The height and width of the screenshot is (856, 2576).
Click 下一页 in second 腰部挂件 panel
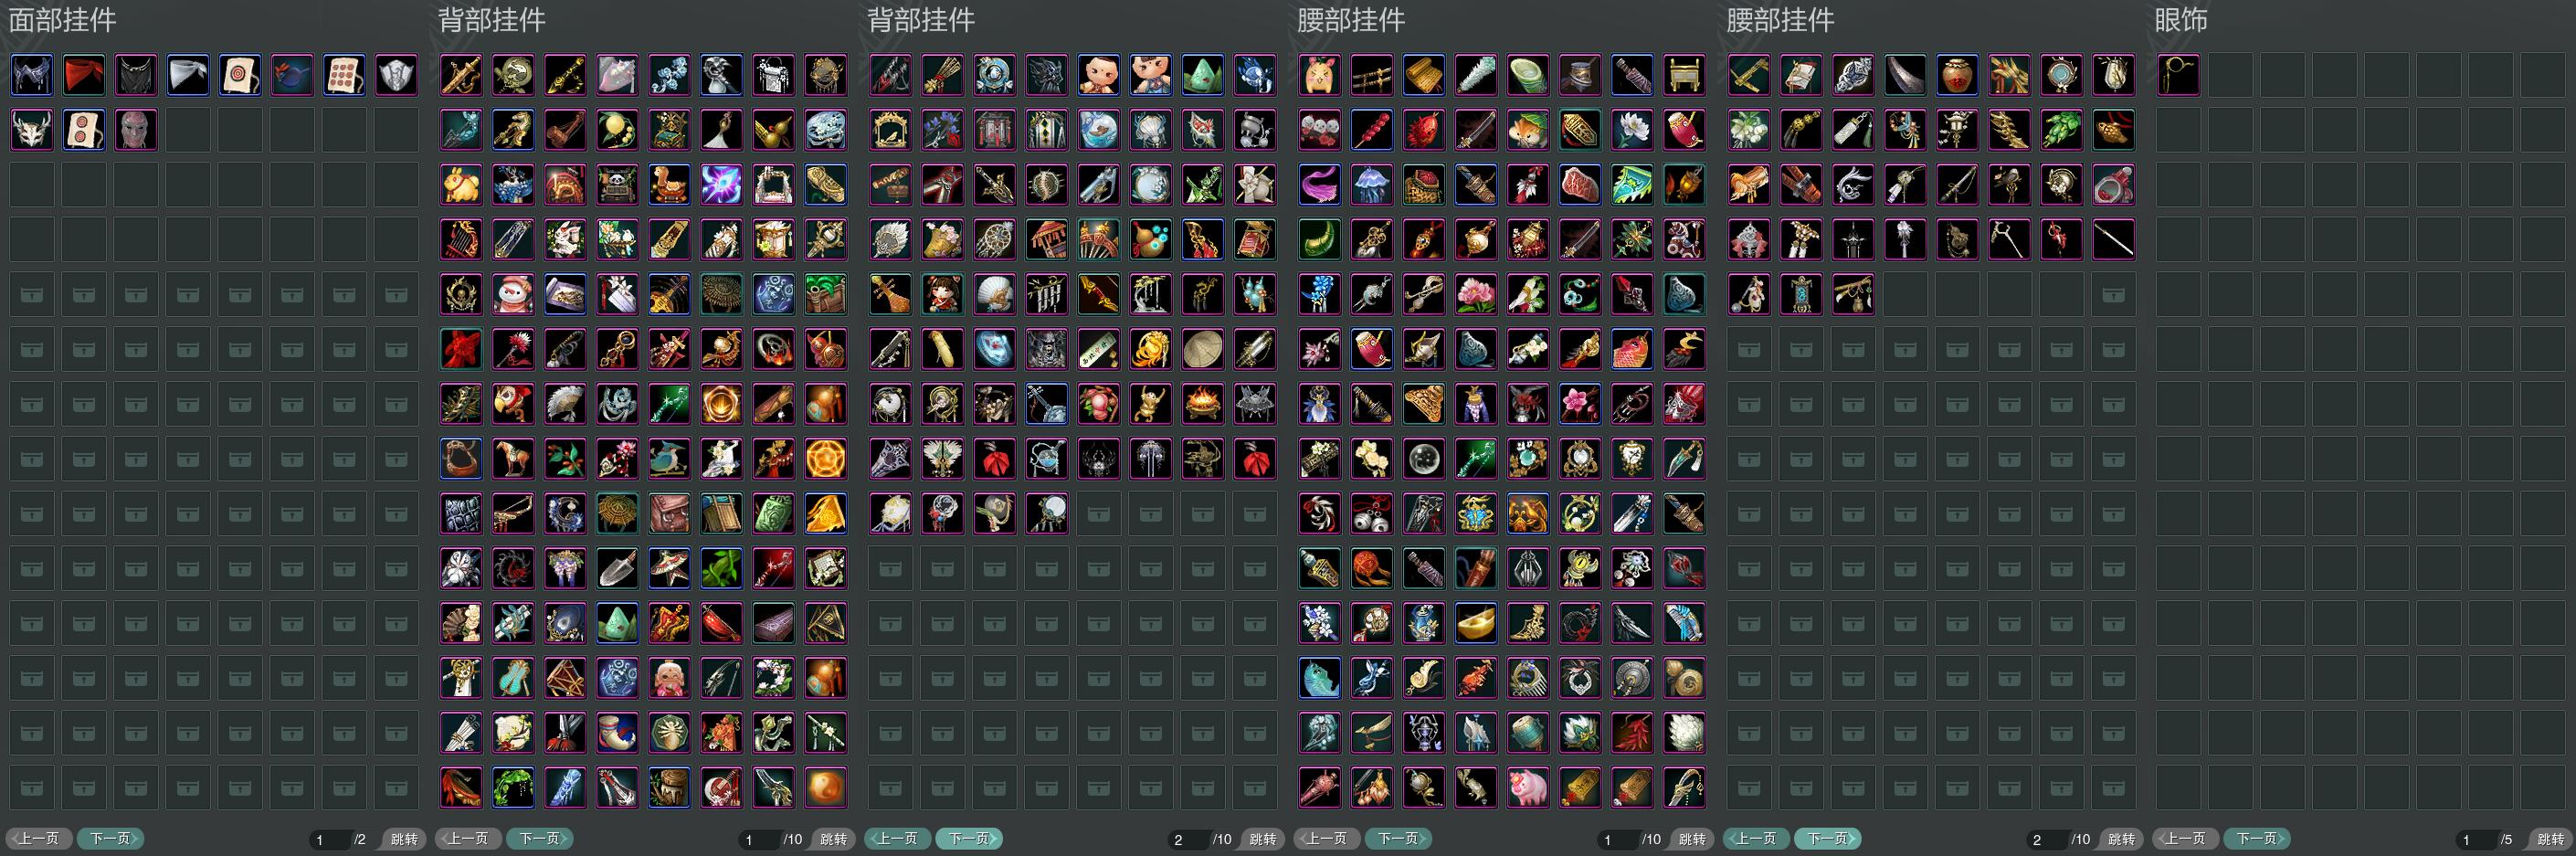1828,839
